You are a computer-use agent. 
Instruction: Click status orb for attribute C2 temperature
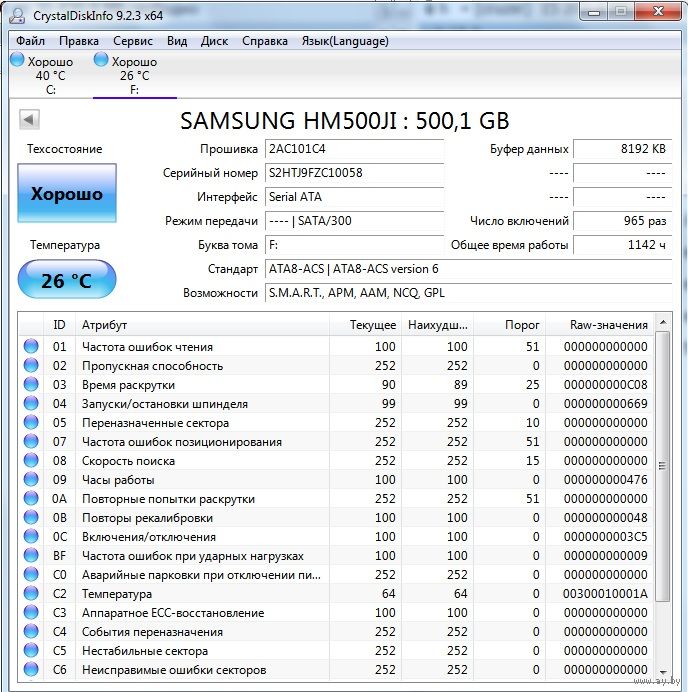tap(31, 593)
